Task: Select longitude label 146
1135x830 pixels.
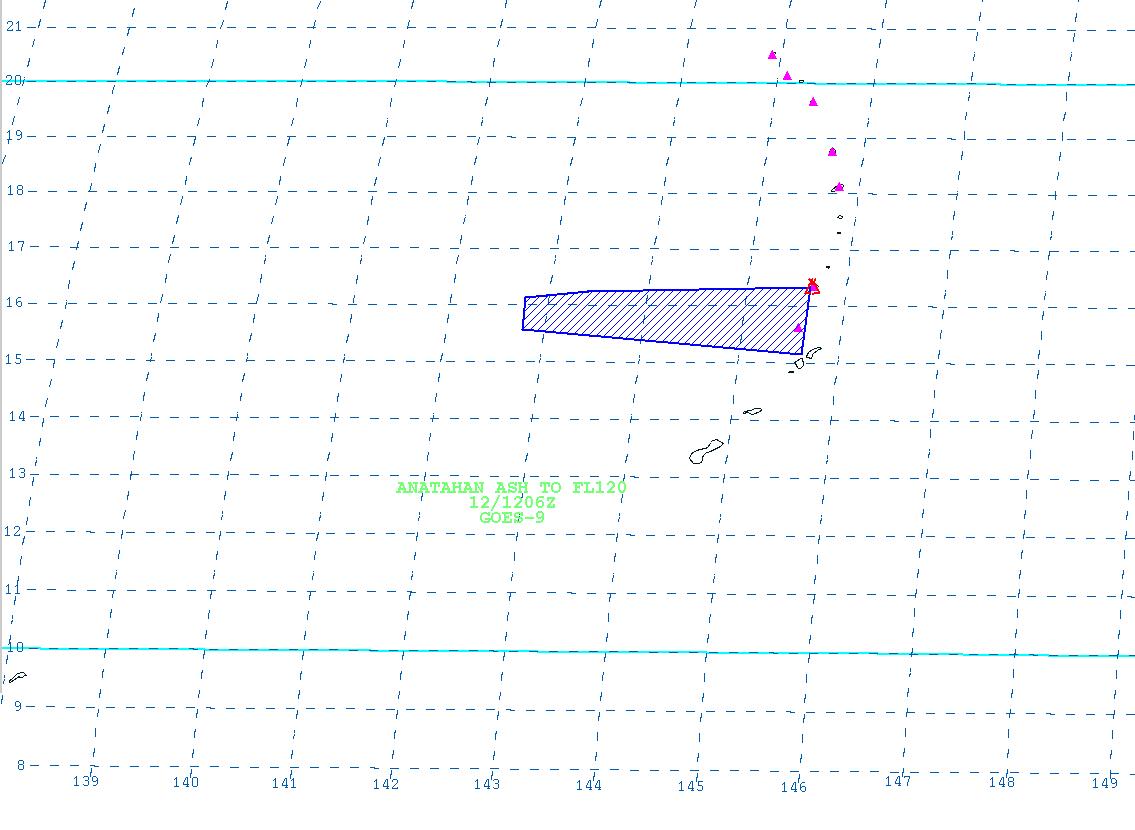Action: coord(793,787)
